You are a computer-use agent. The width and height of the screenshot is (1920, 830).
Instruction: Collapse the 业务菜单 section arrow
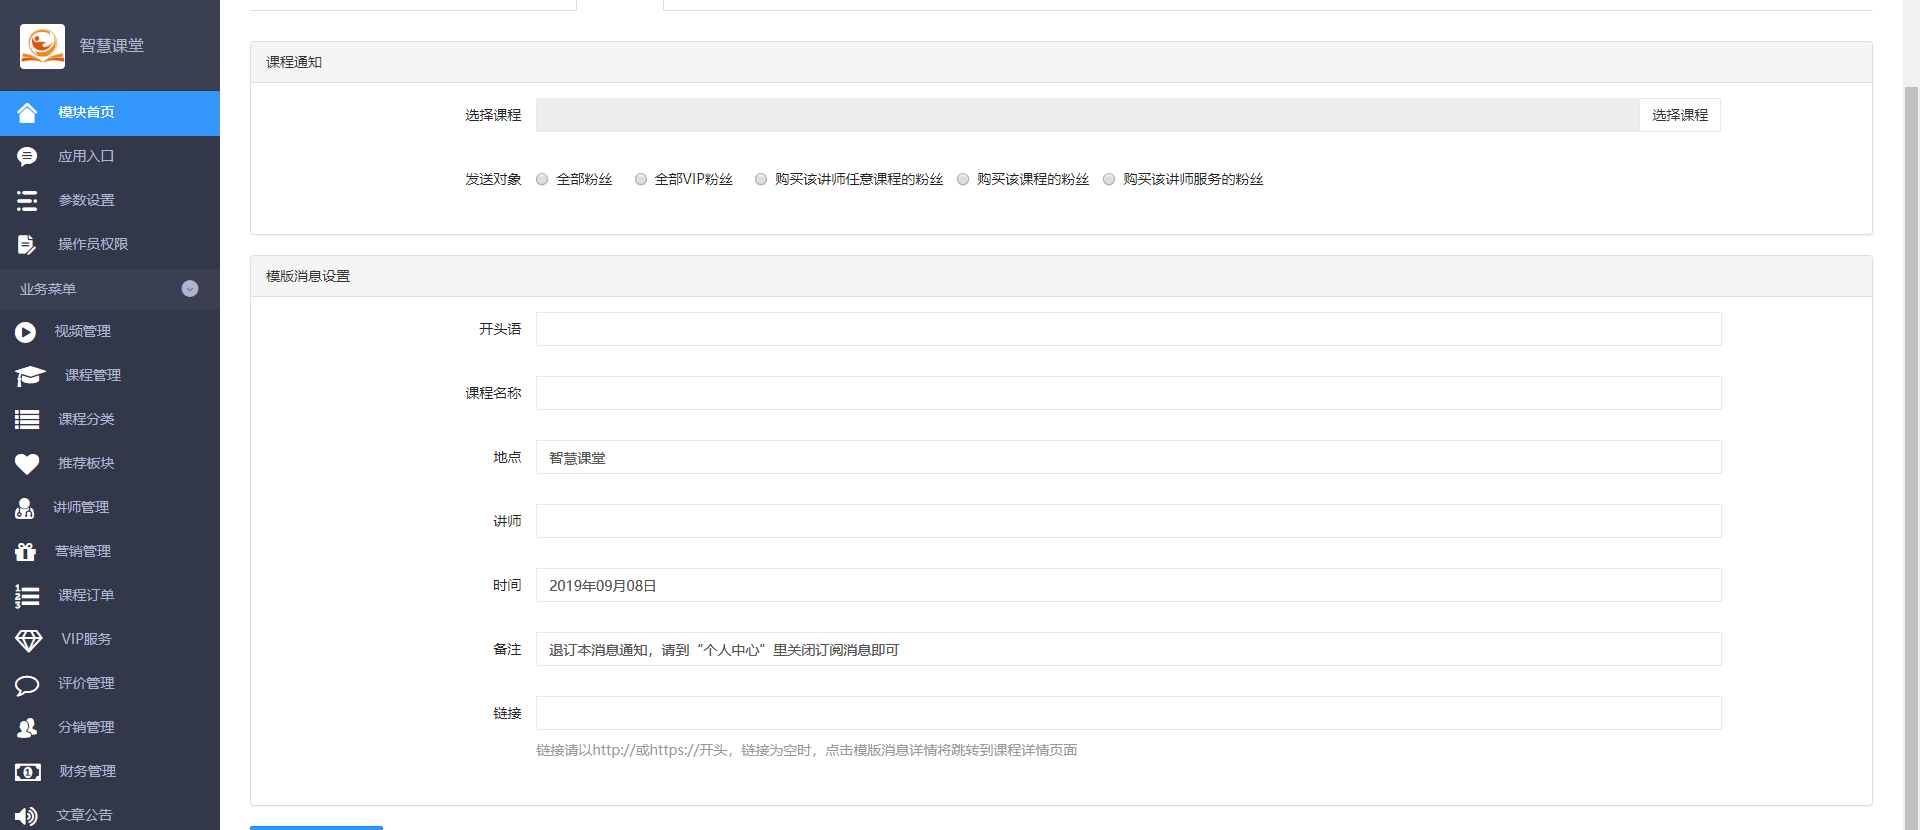click(x=190, y=289)
